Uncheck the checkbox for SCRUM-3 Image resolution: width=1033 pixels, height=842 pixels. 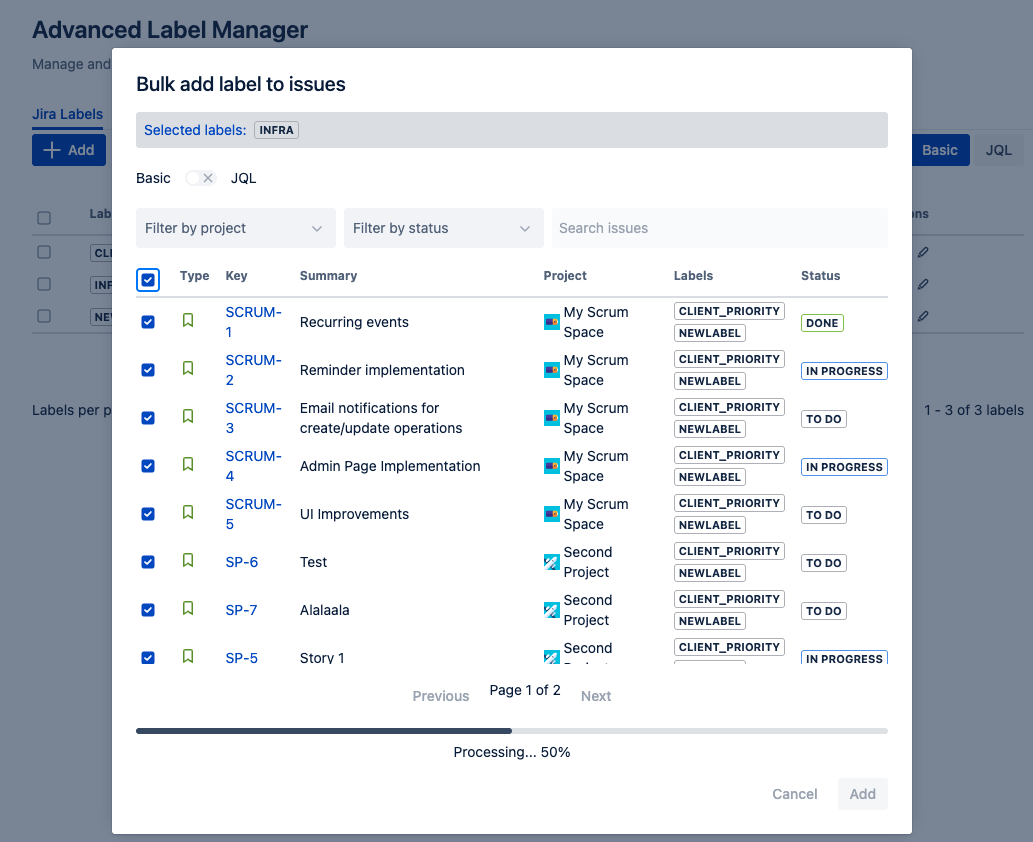148,418
